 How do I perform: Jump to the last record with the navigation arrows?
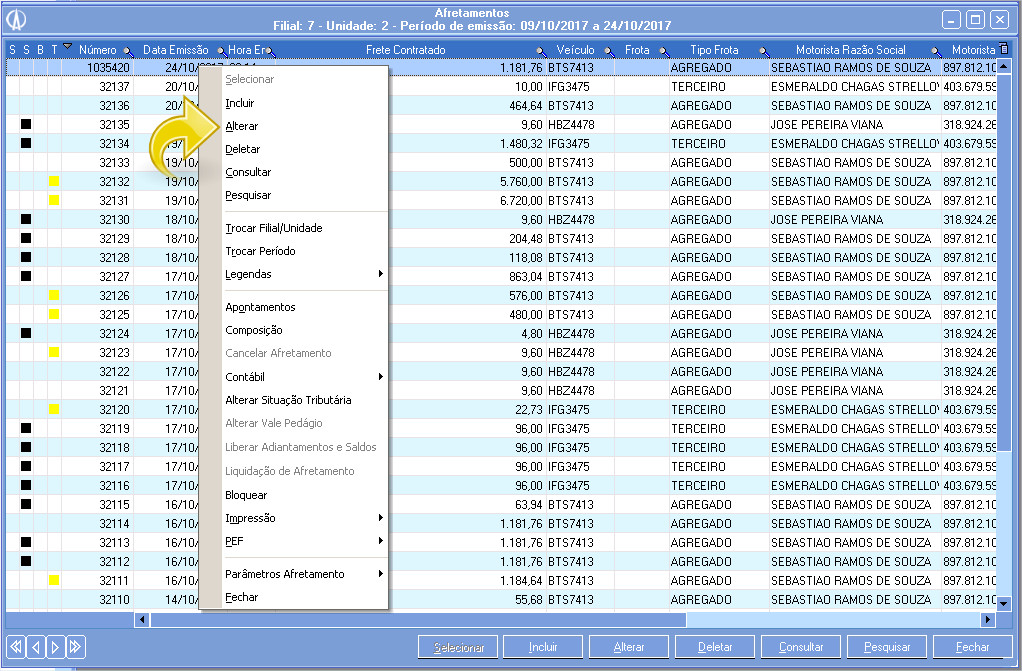pyautogui.click(x=75, y=646)
